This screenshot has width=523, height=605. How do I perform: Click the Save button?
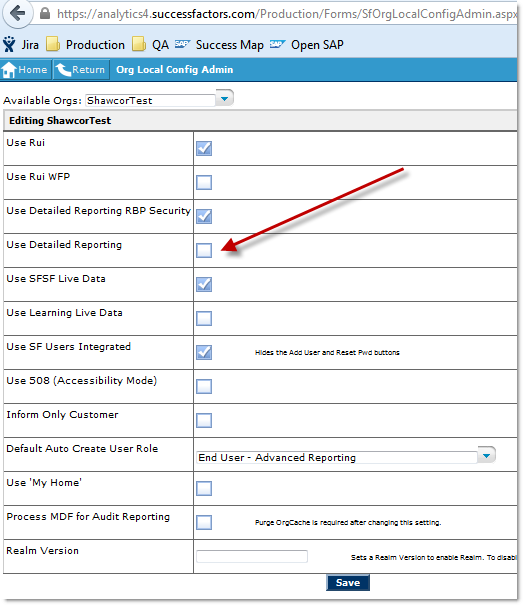(x=348, y=583)
